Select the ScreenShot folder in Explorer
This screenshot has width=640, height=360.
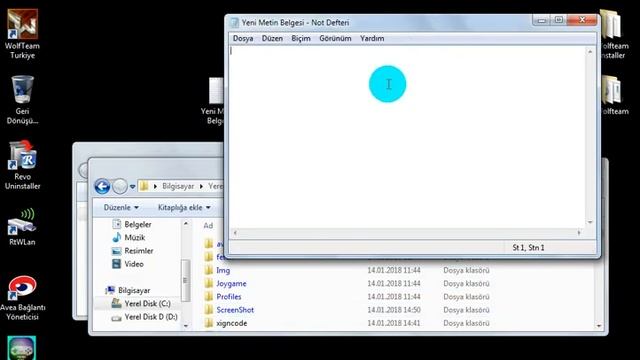pyautogui.click(x=235, y=310)
